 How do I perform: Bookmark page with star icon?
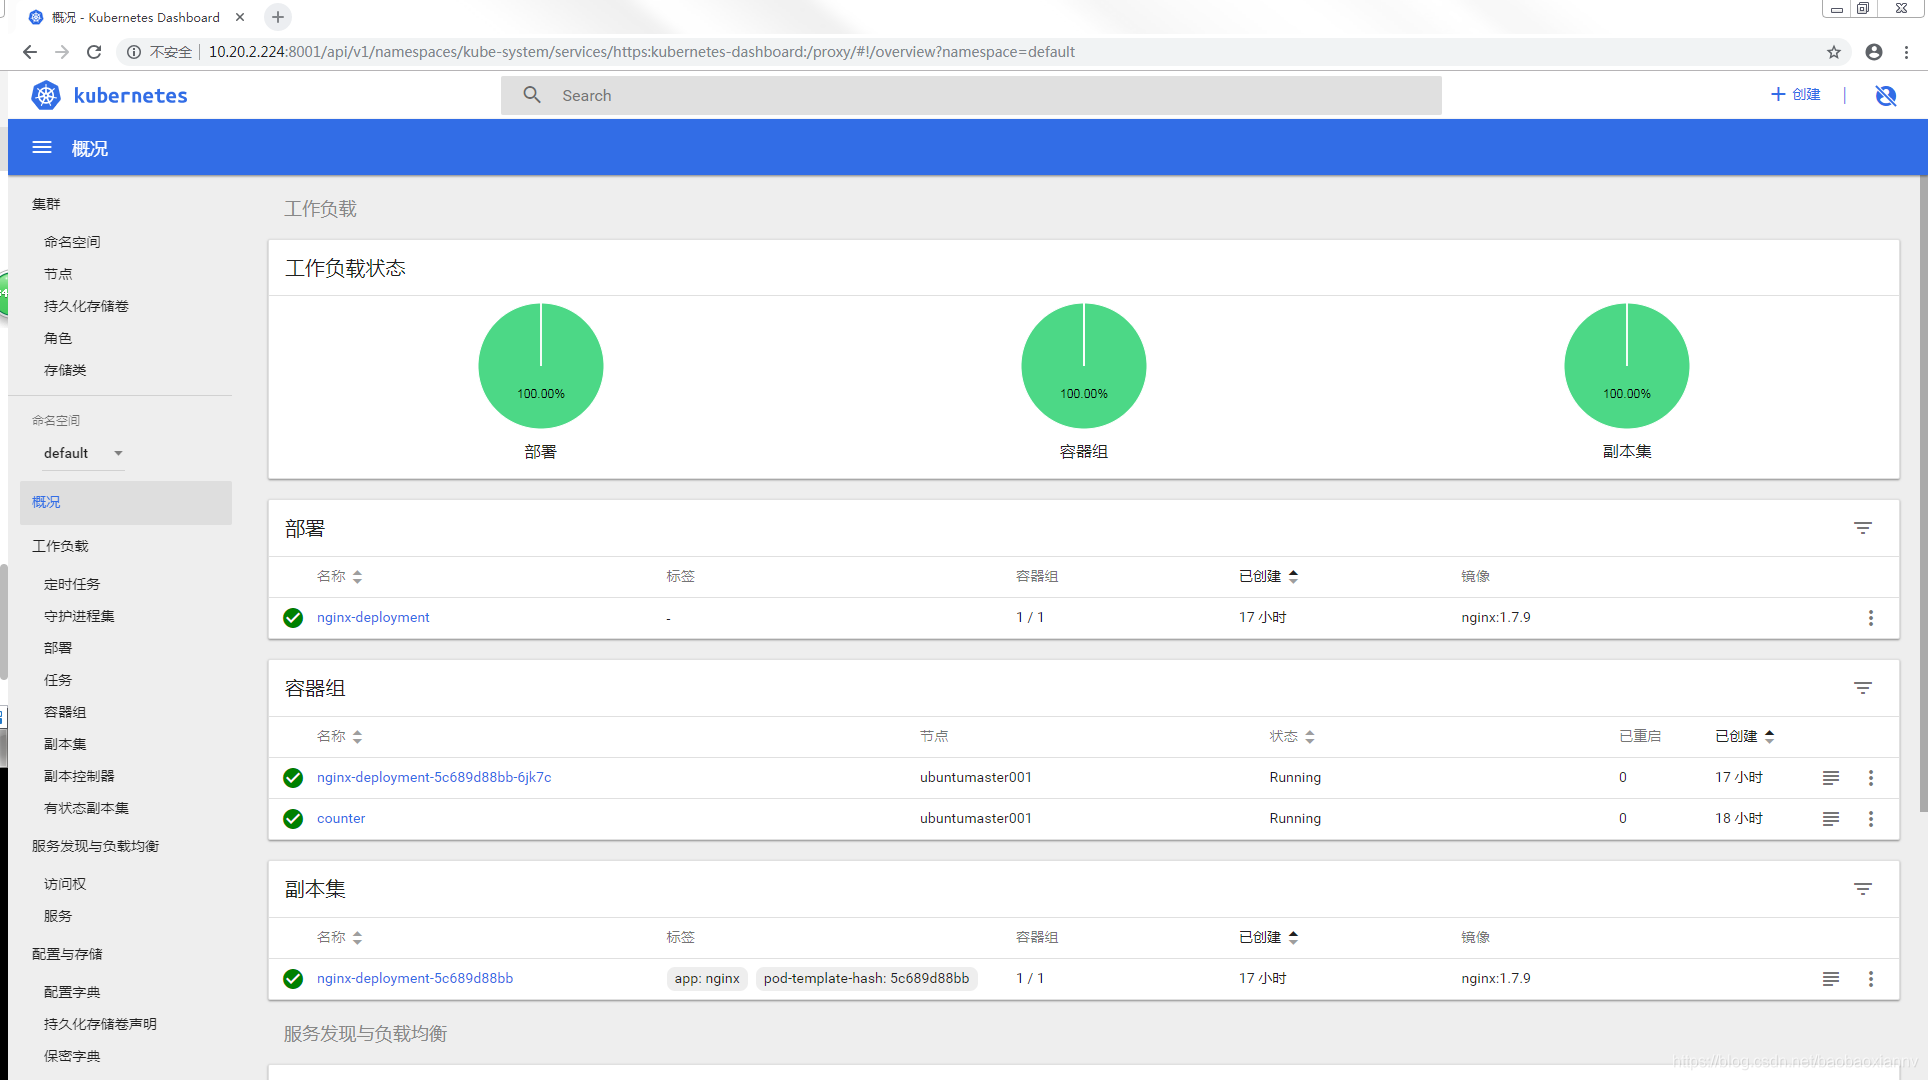[x=1834, y=52]
